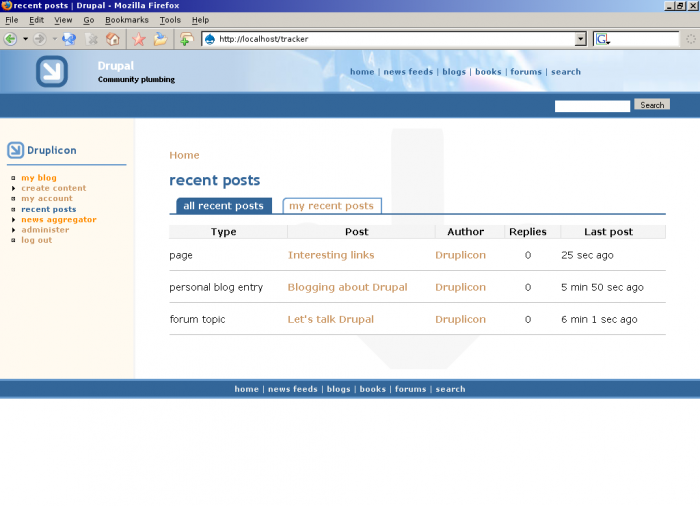The width and height of the screenshot is (700, 506).
Task: Click the folder with blue arrow icon
Action: click(160, 39)
